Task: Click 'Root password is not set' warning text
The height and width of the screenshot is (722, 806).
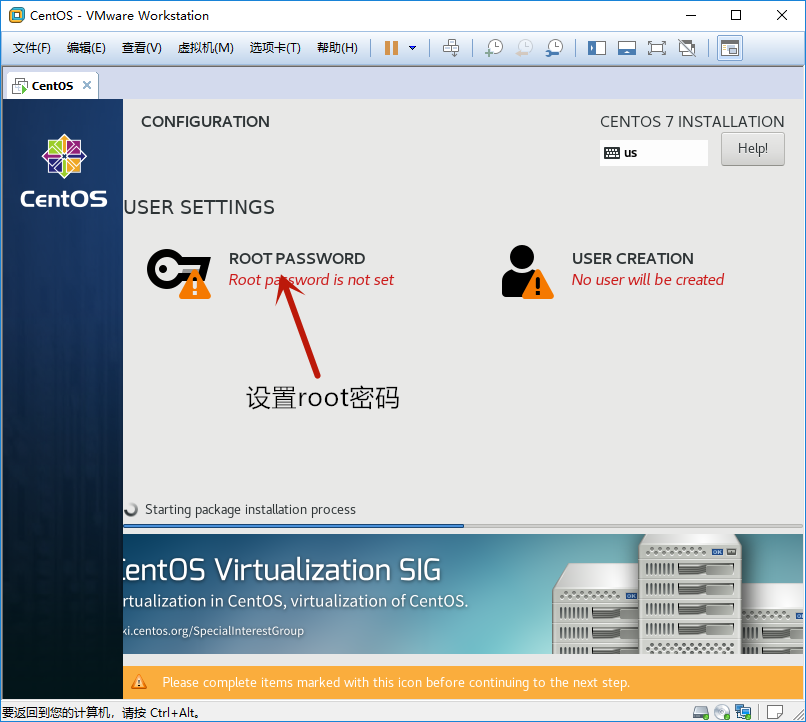Action: 311,280
